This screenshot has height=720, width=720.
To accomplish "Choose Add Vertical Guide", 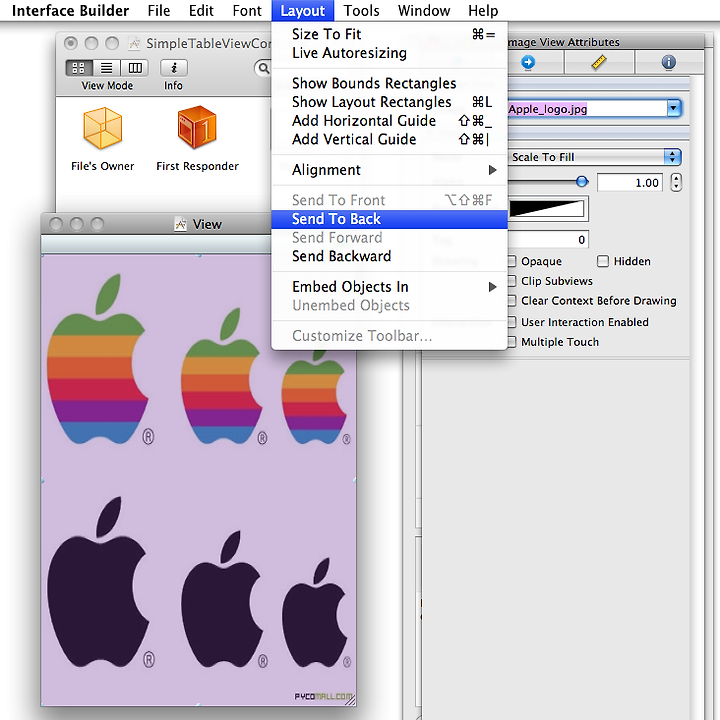I will click(389, 140).
